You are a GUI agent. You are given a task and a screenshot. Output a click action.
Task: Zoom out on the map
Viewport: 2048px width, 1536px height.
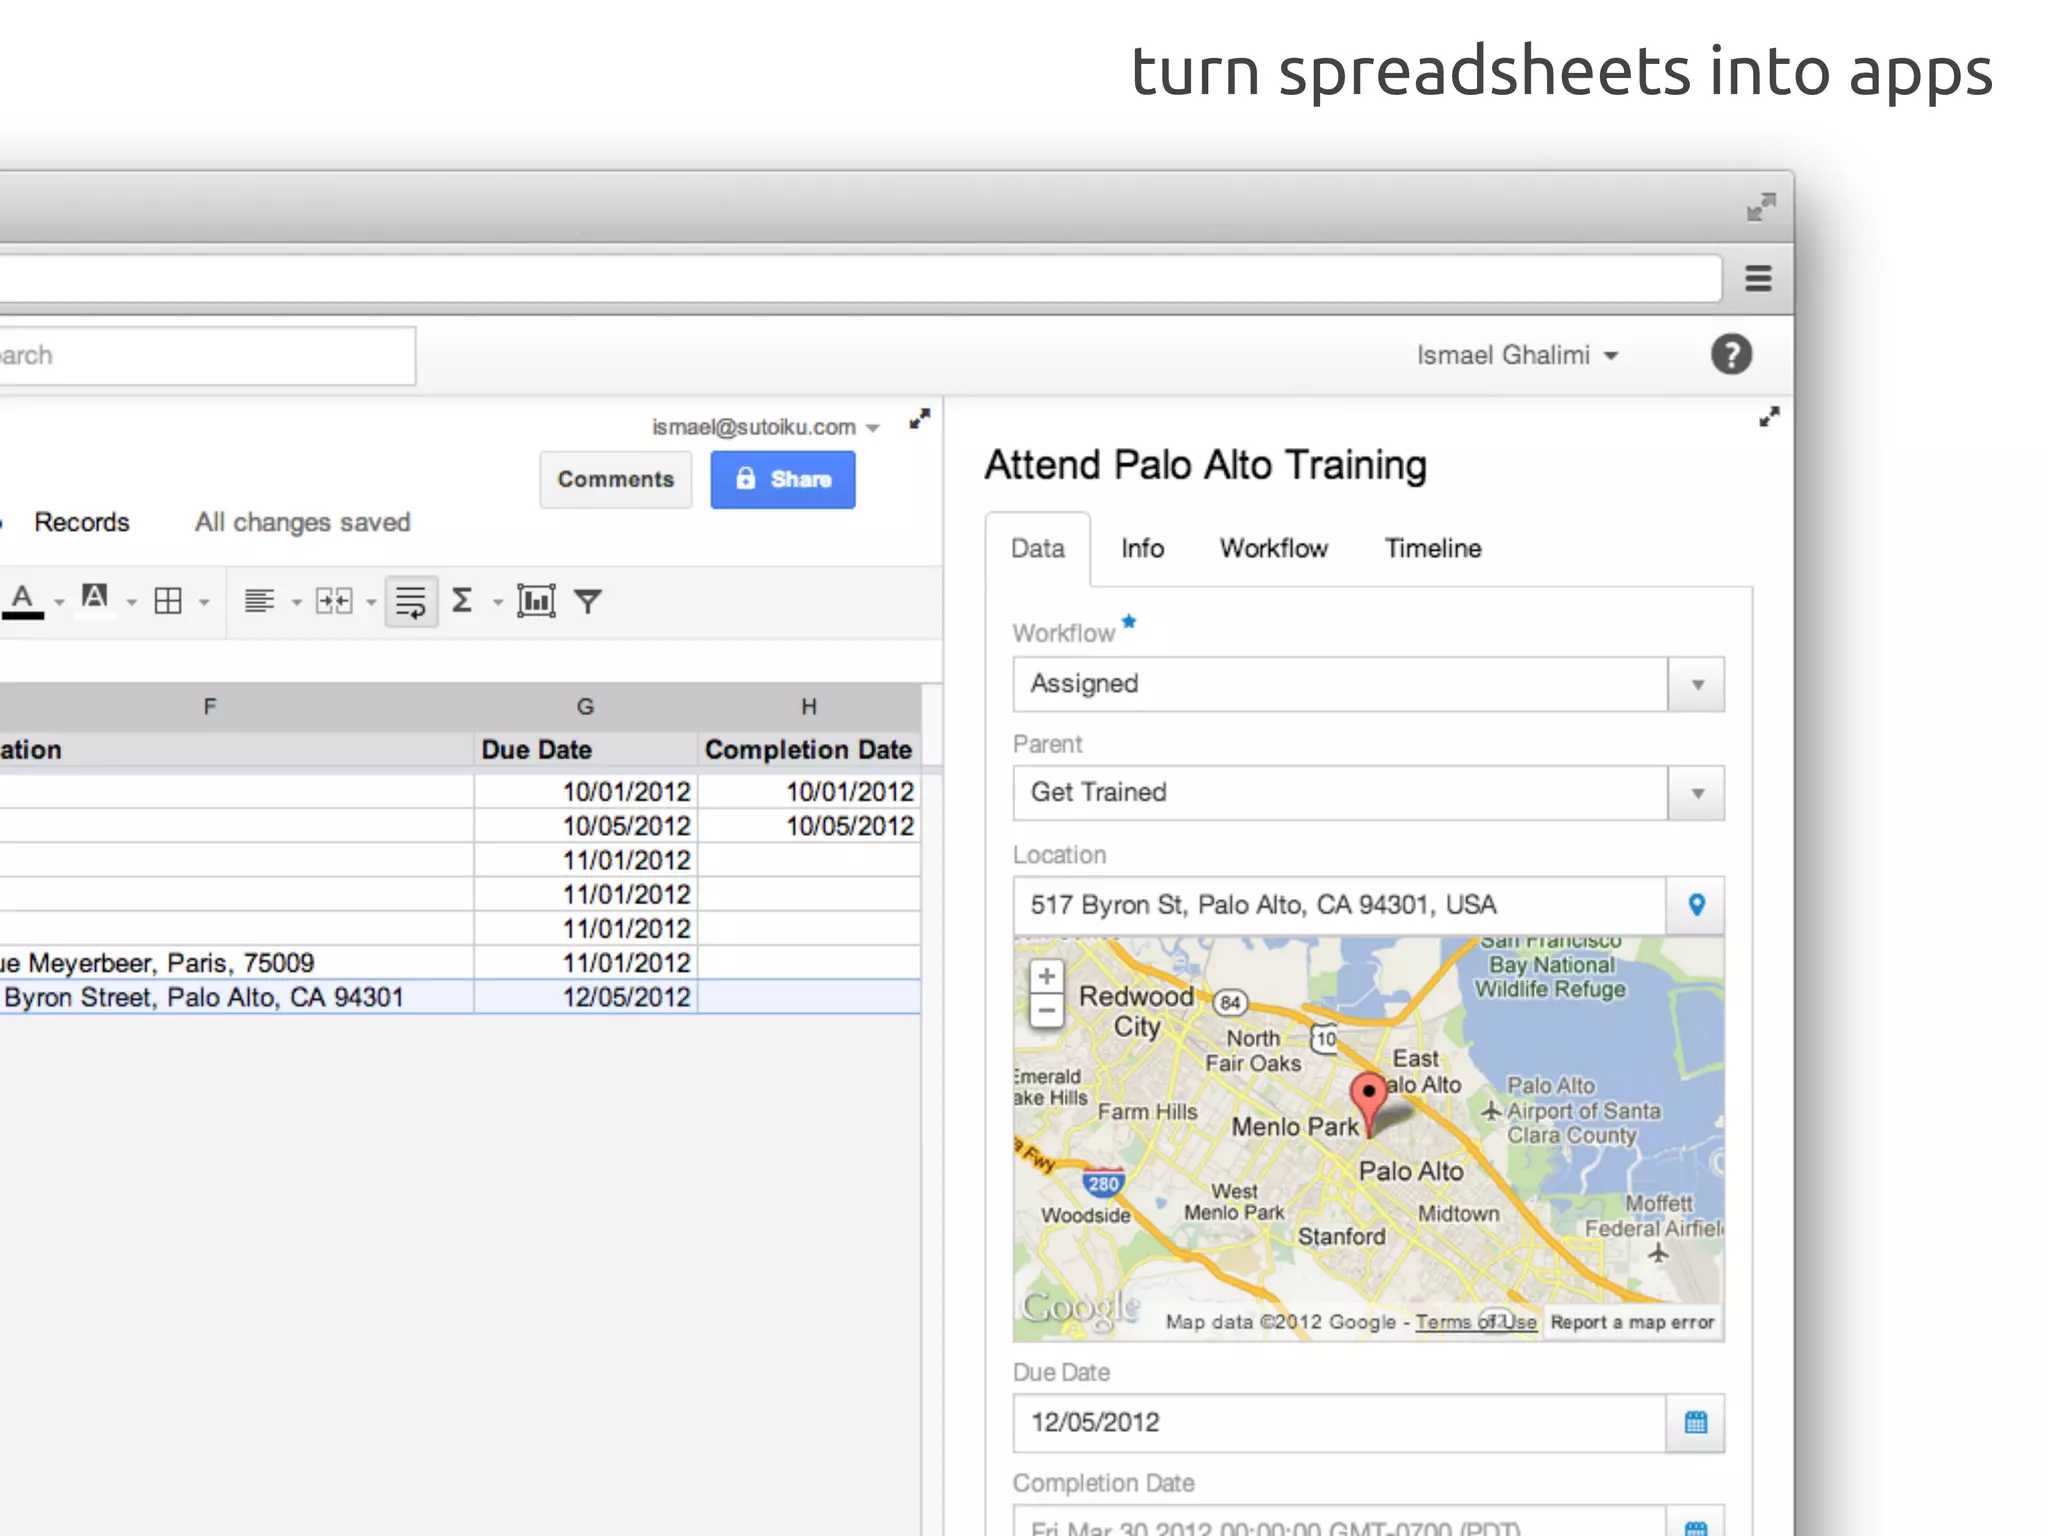tap(1047, 1010)
